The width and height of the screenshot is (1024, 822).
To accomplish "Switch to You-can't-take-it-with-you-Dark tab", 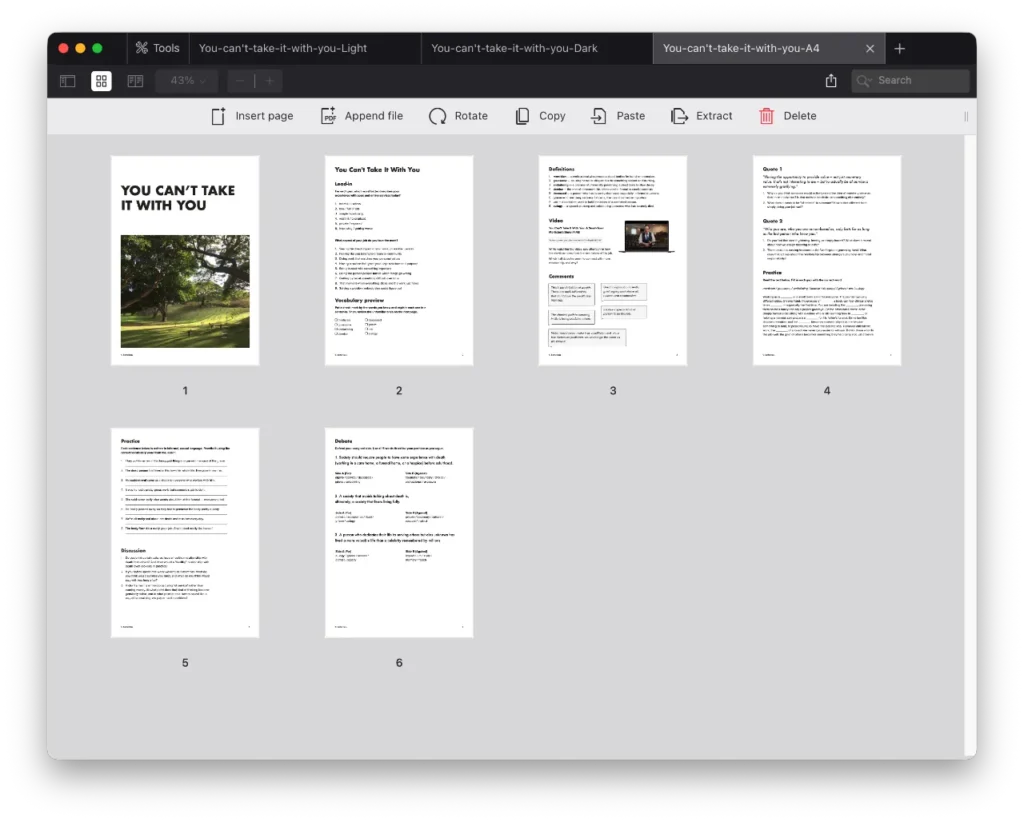I will tap(515, 48).
